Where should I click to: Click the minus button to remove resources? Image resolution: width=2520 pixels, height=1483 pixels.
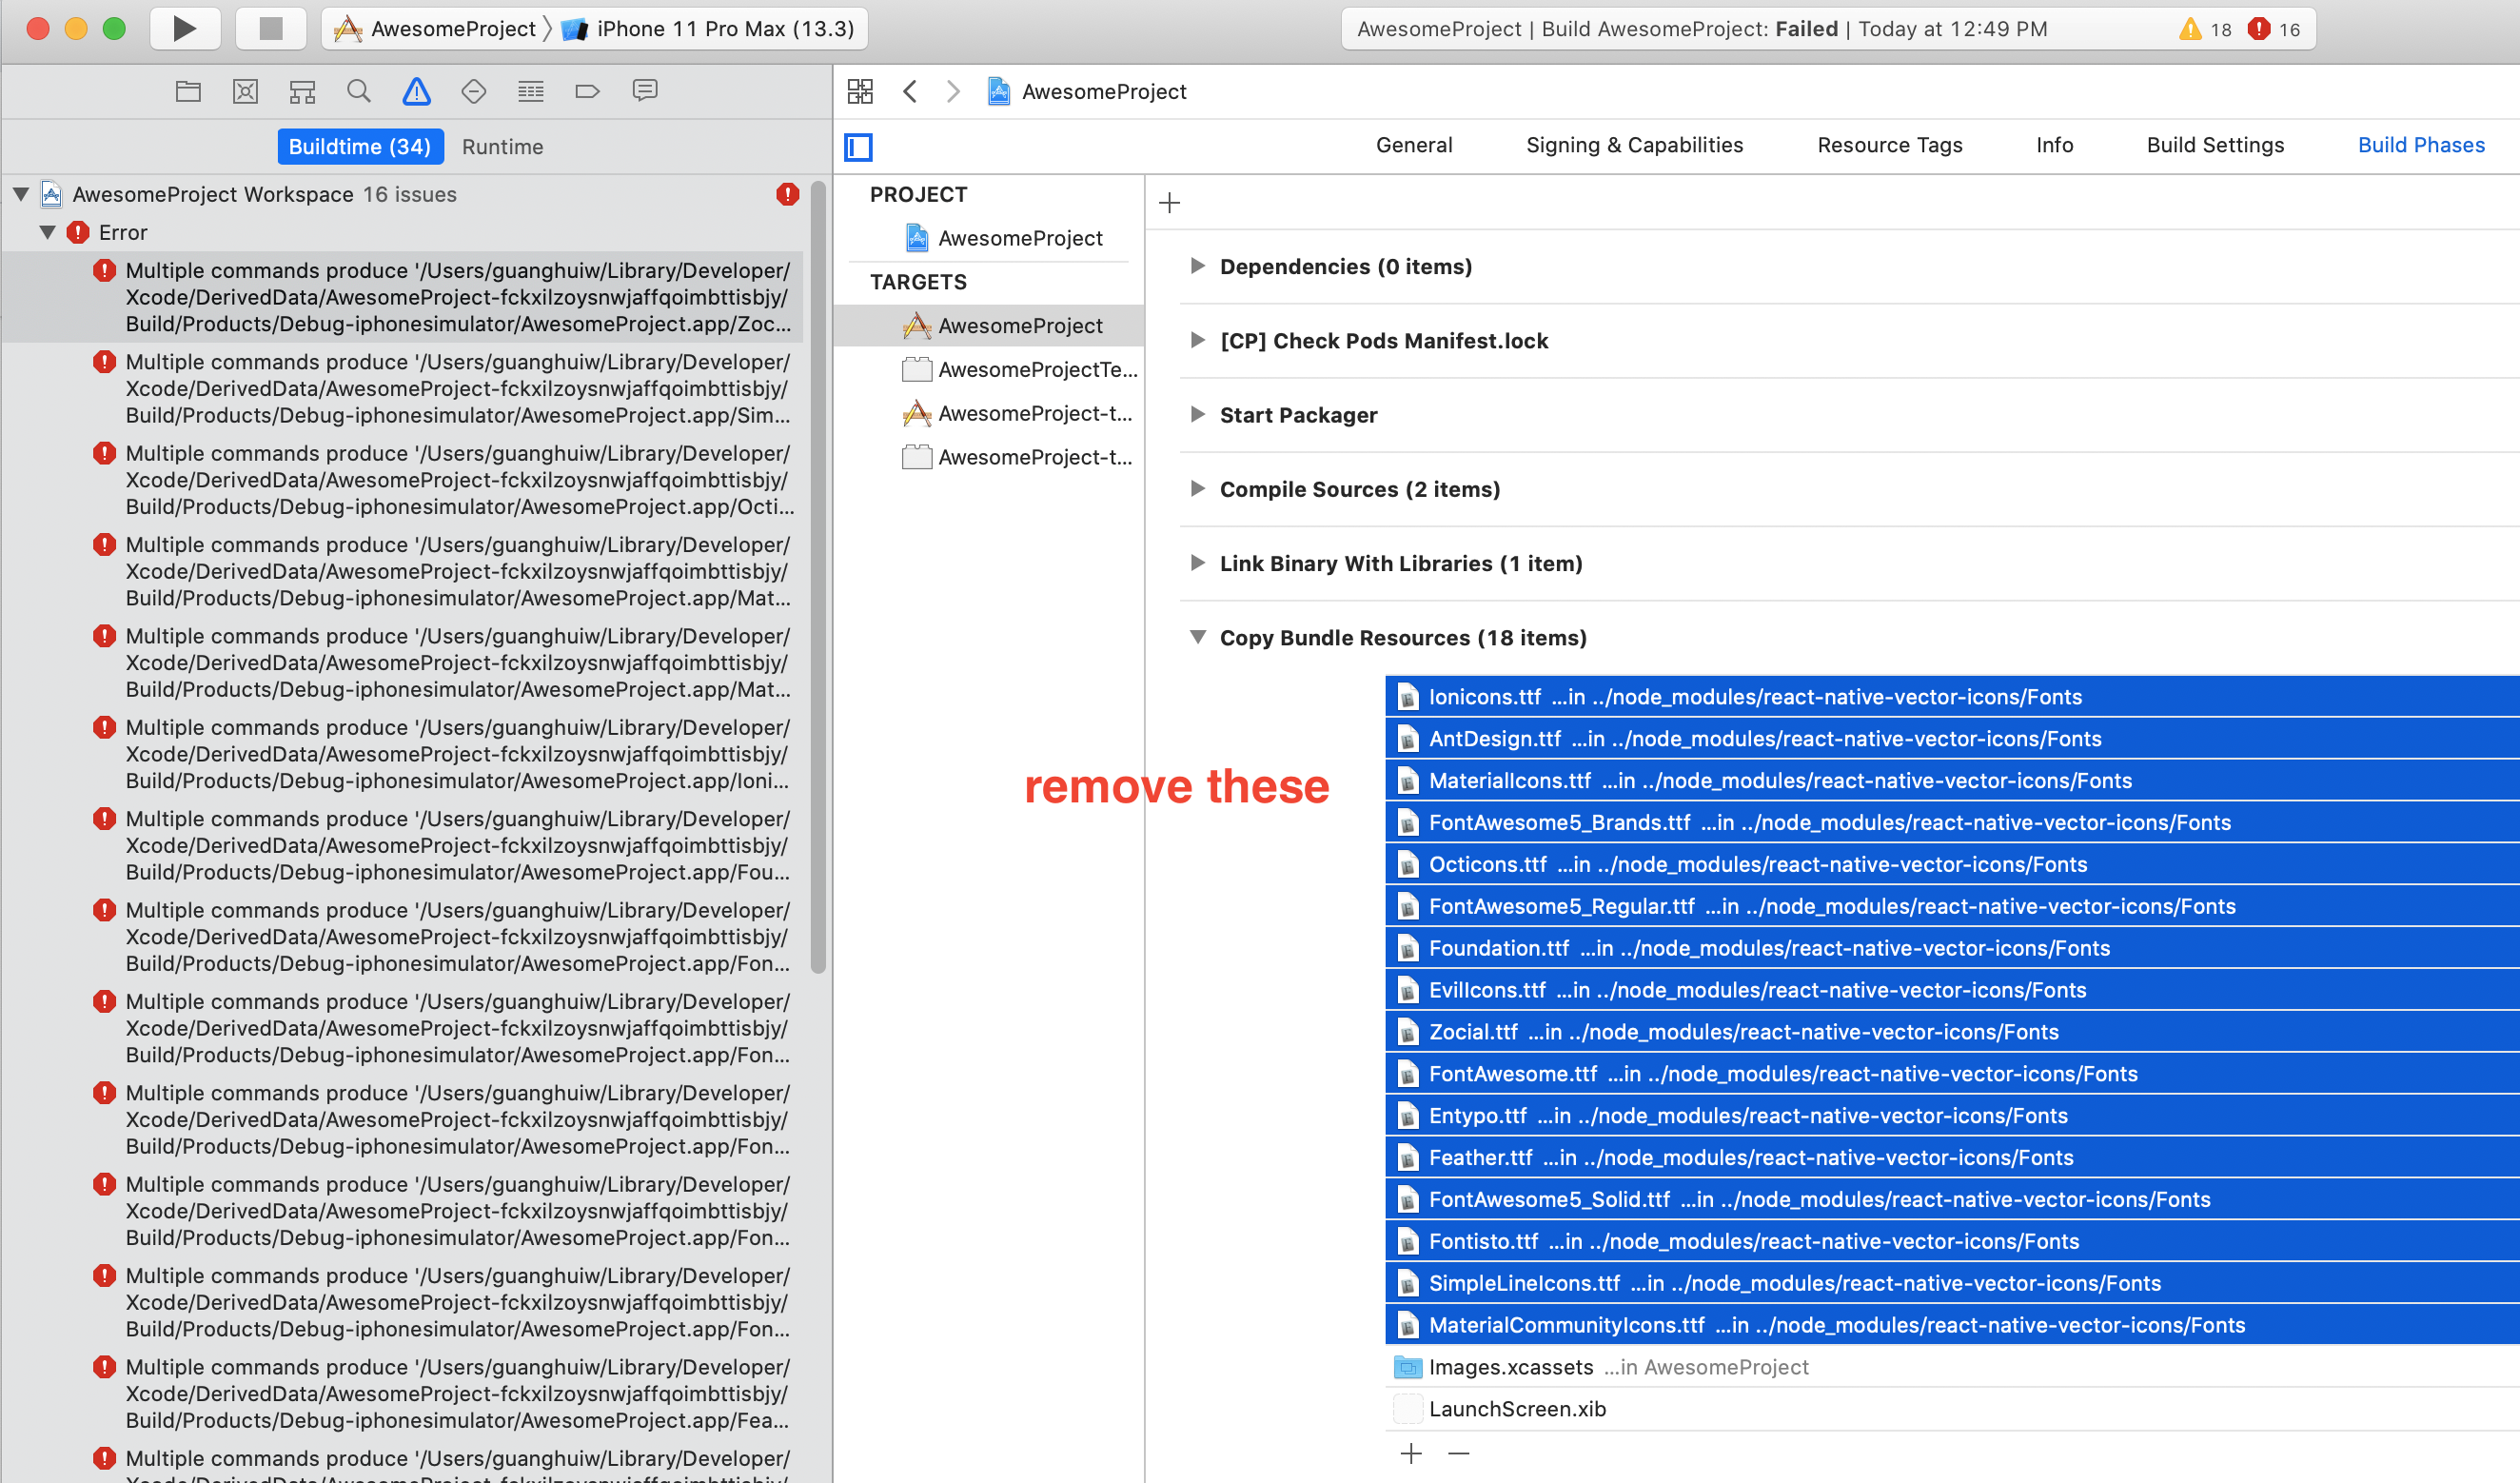(x=1458, y=1453)
